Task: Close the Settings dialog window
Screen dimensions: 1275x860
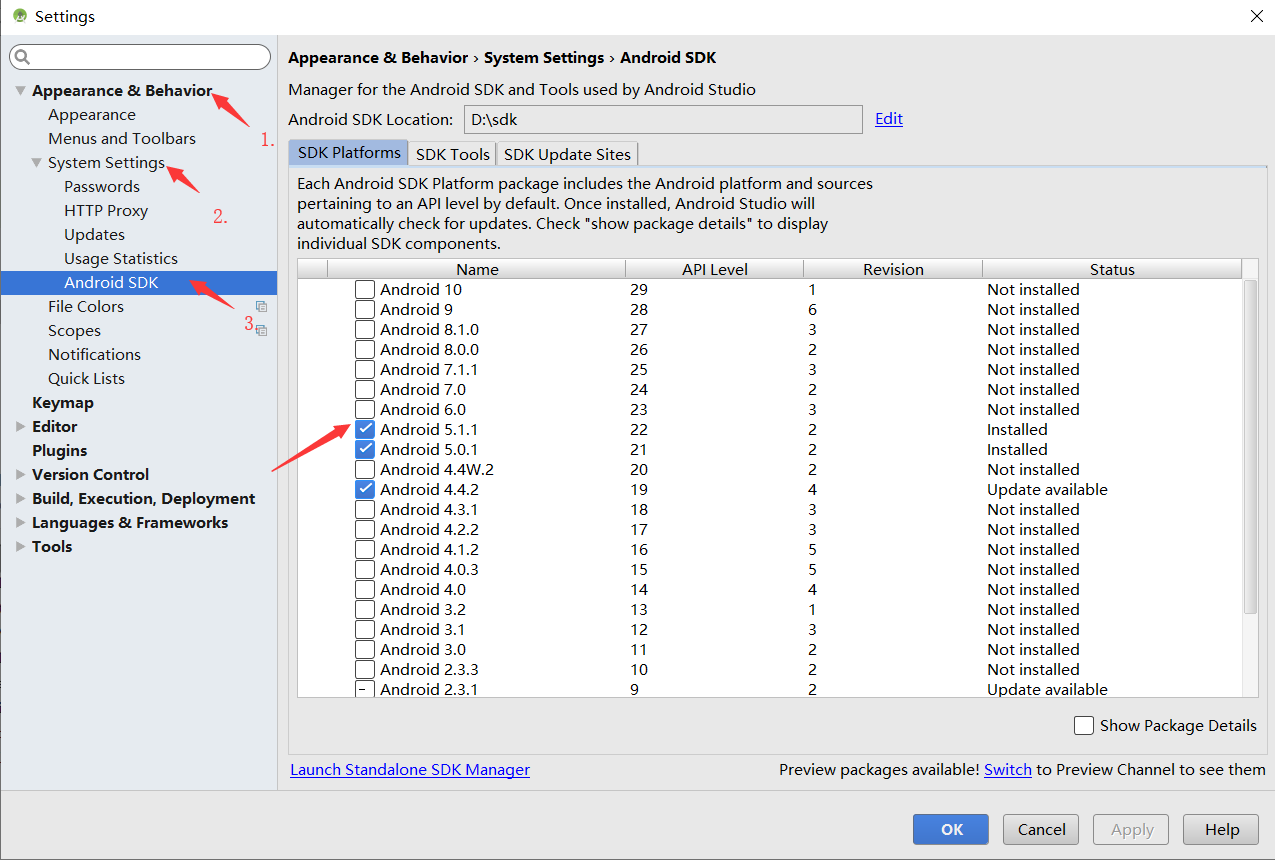Action: (x=1256, y=16)
